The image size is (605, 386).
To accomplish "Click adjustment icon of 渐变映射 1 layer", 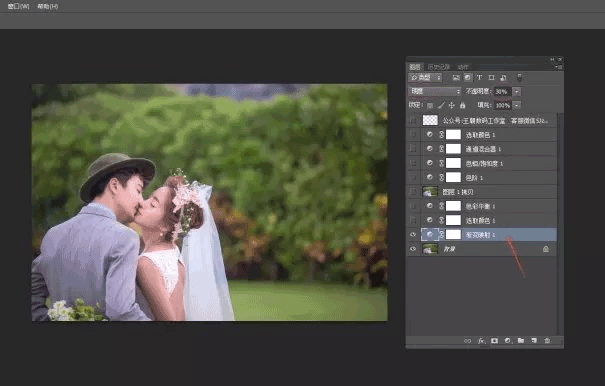I will [429, 234].
